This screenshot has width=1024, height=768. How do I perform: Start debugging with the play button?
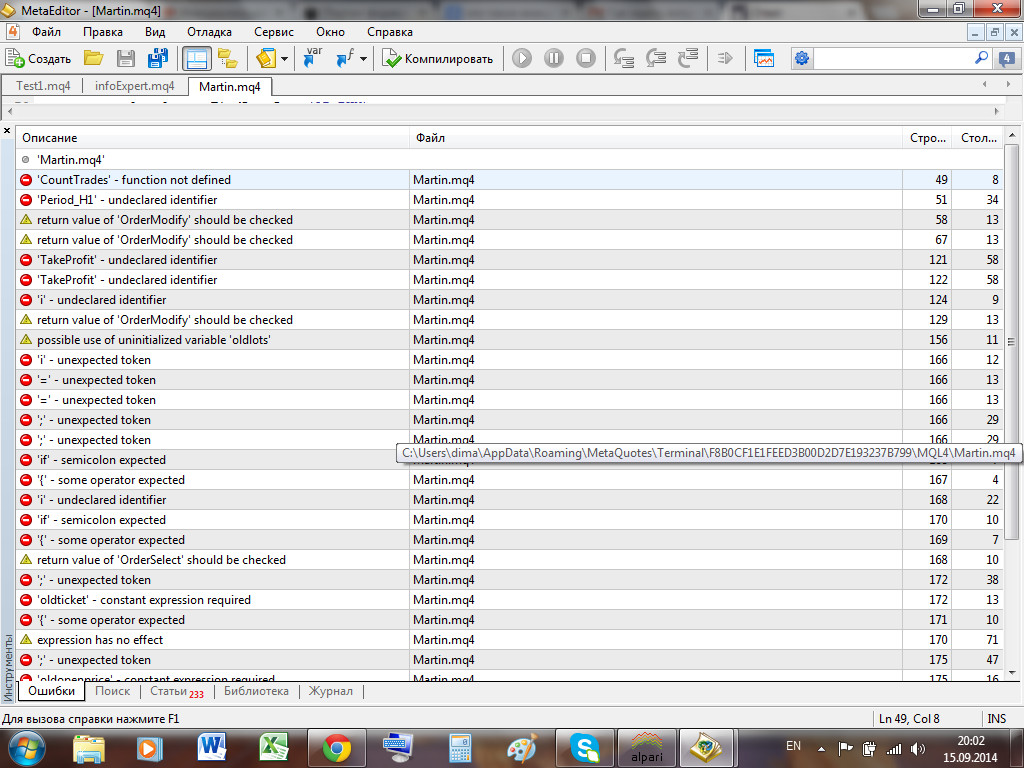521,58
